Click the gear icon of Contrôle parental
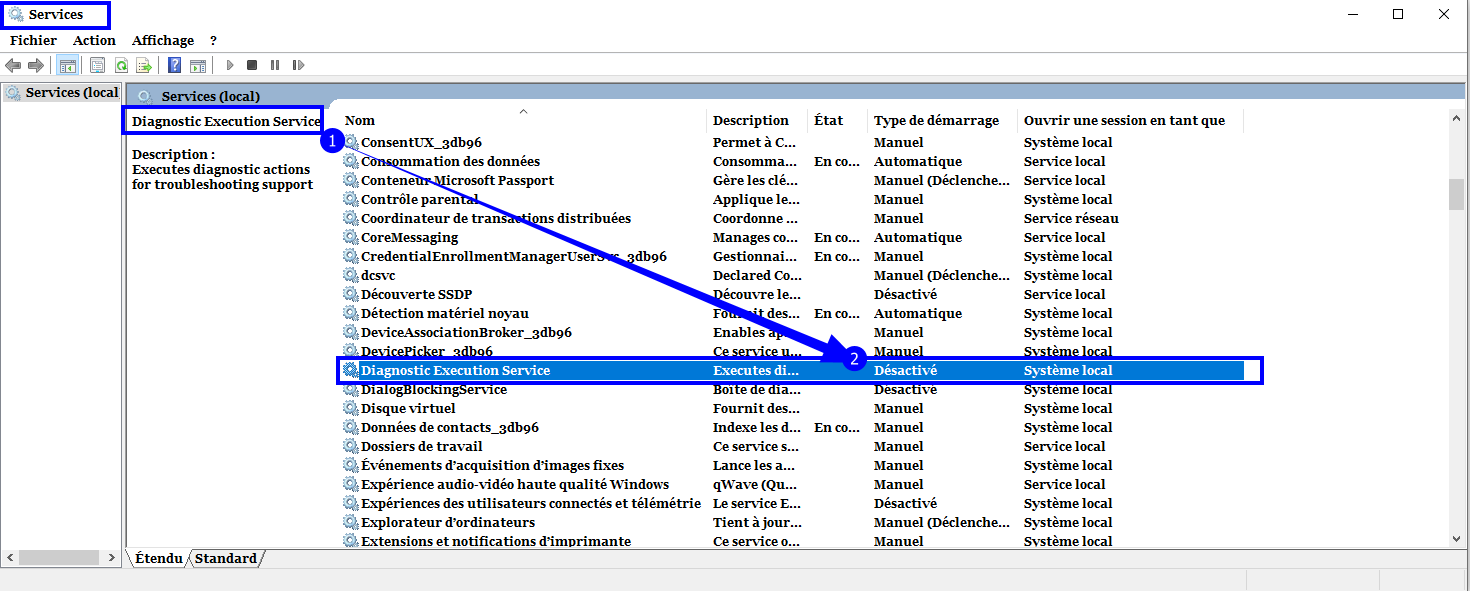This screenshot has width=1470, height=591. (x=351, y=199)
